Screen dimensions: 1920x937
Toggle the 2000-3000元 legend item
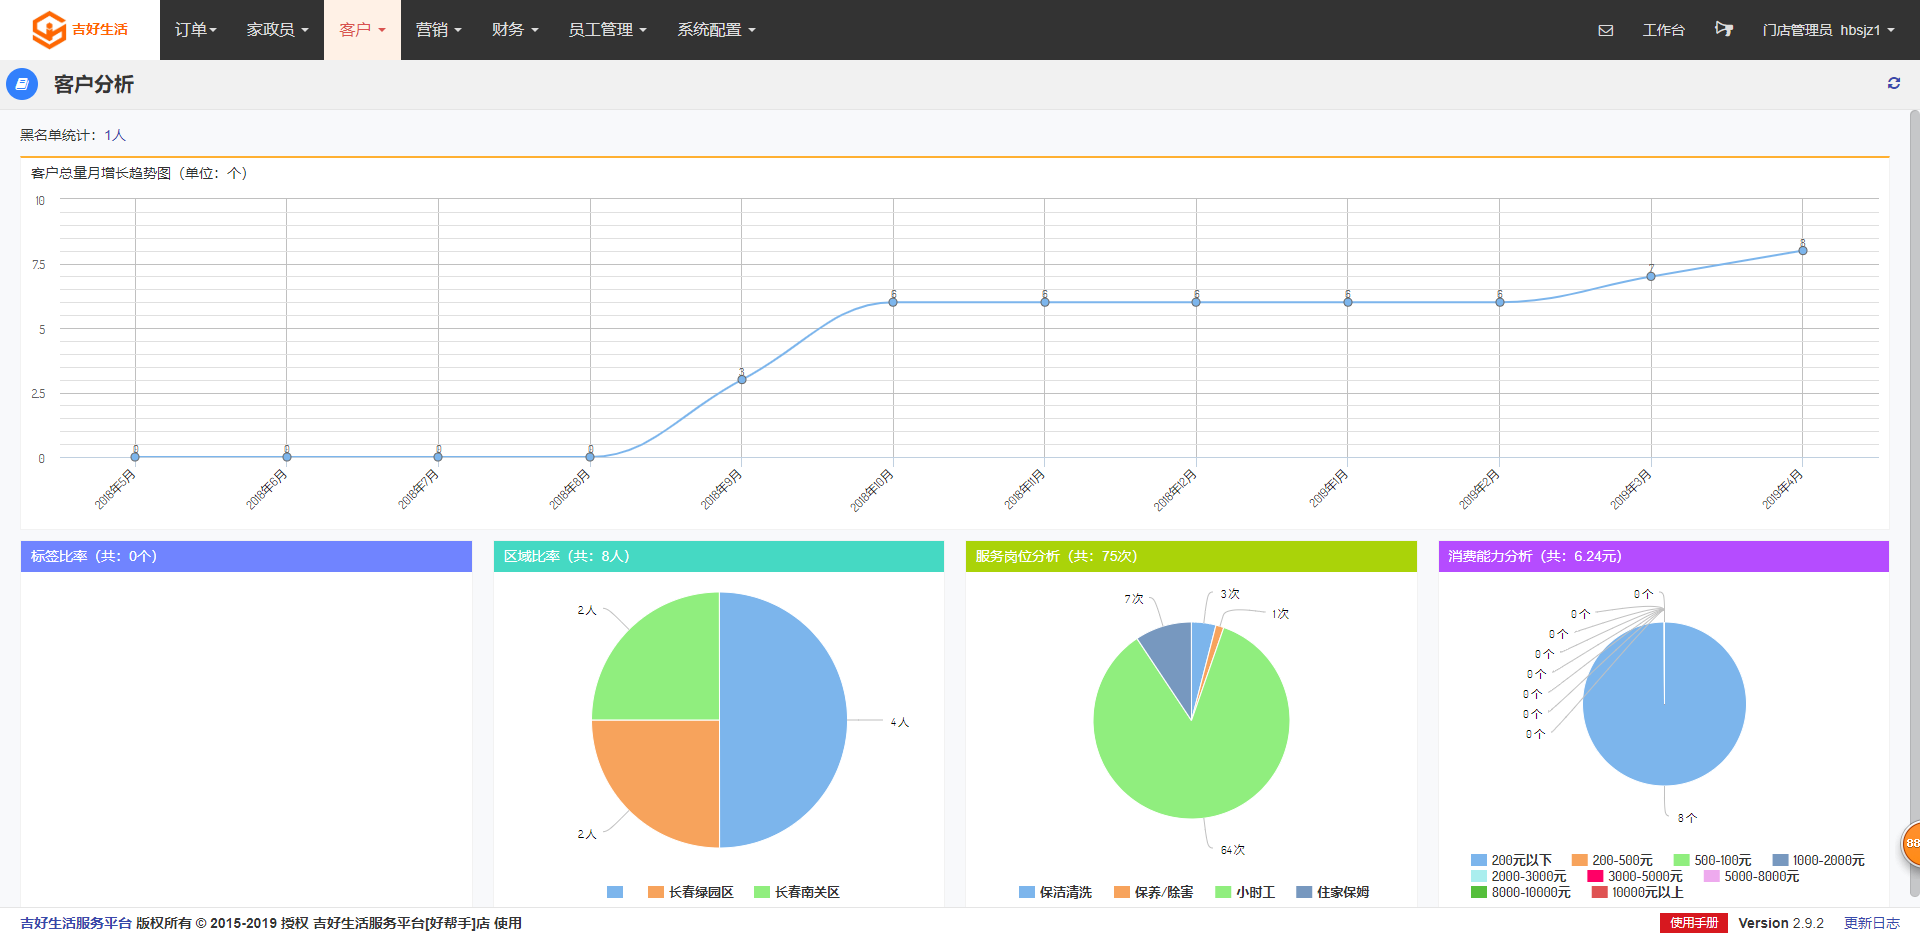click(1519, 876)
